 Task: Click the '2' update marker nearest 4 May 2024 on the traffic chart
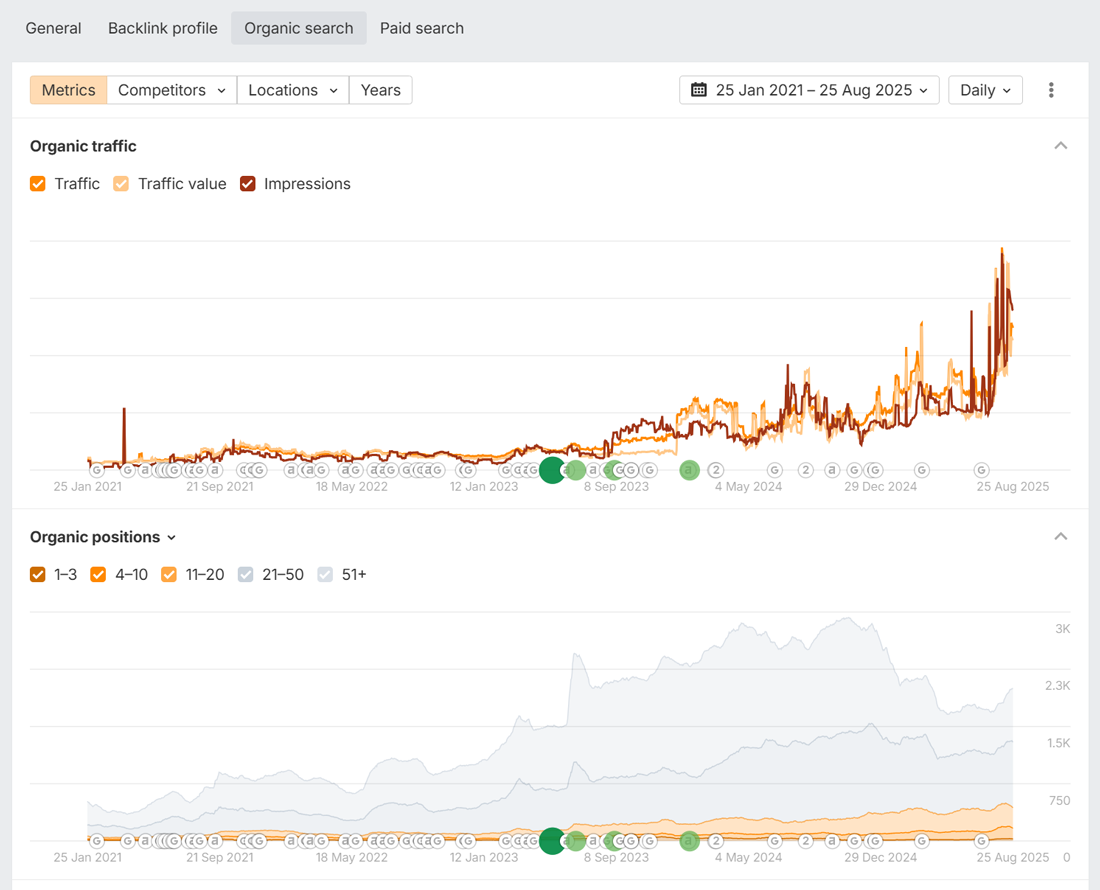point(716,470)
